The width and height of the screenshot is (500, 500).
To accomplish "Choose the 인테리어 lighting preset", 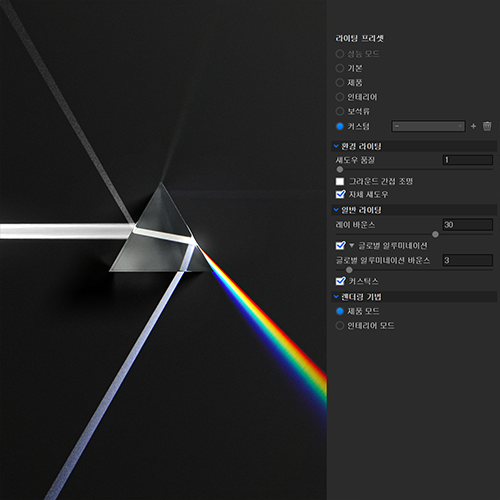I will (340, 97).
